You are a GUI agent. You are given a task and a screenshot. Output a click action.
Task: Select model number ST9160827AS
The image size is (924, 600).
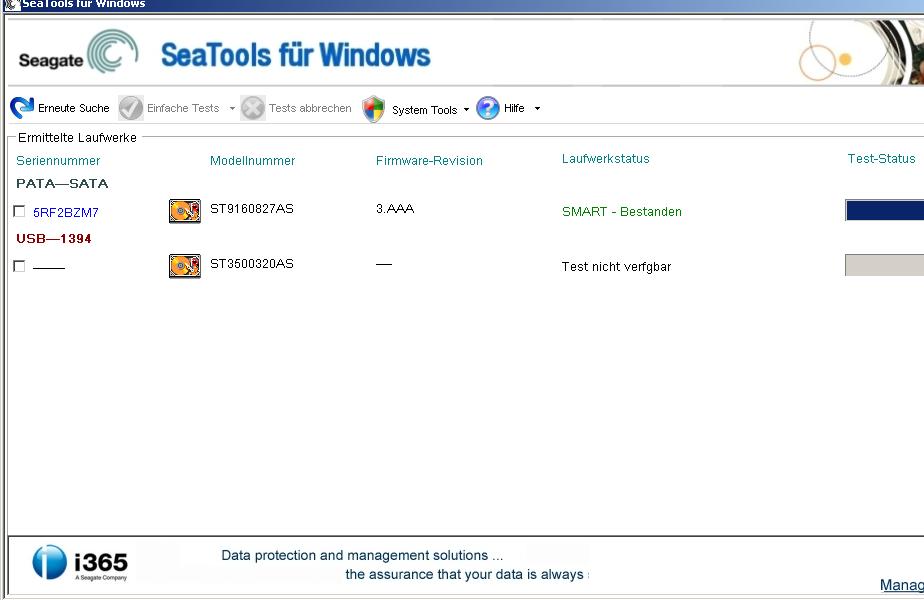pyautogui.click(x=252, y=209)
